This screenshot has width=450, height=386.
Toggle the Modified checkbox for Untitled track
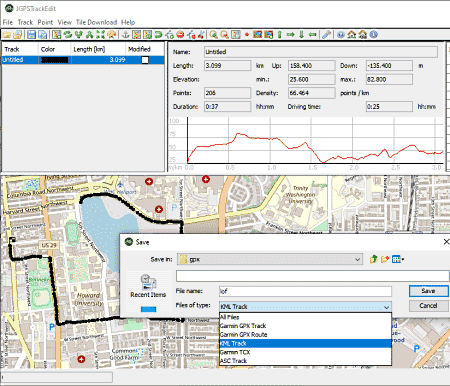point(145,60)
